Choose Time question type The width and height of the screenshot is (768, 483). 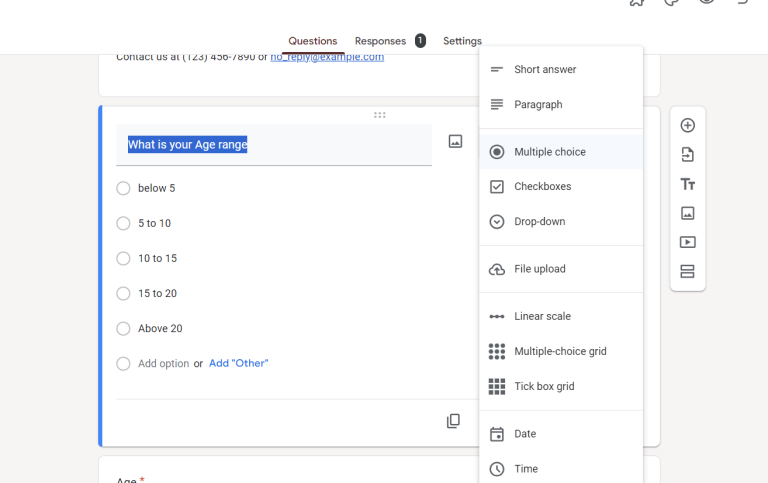pos(561,469)
